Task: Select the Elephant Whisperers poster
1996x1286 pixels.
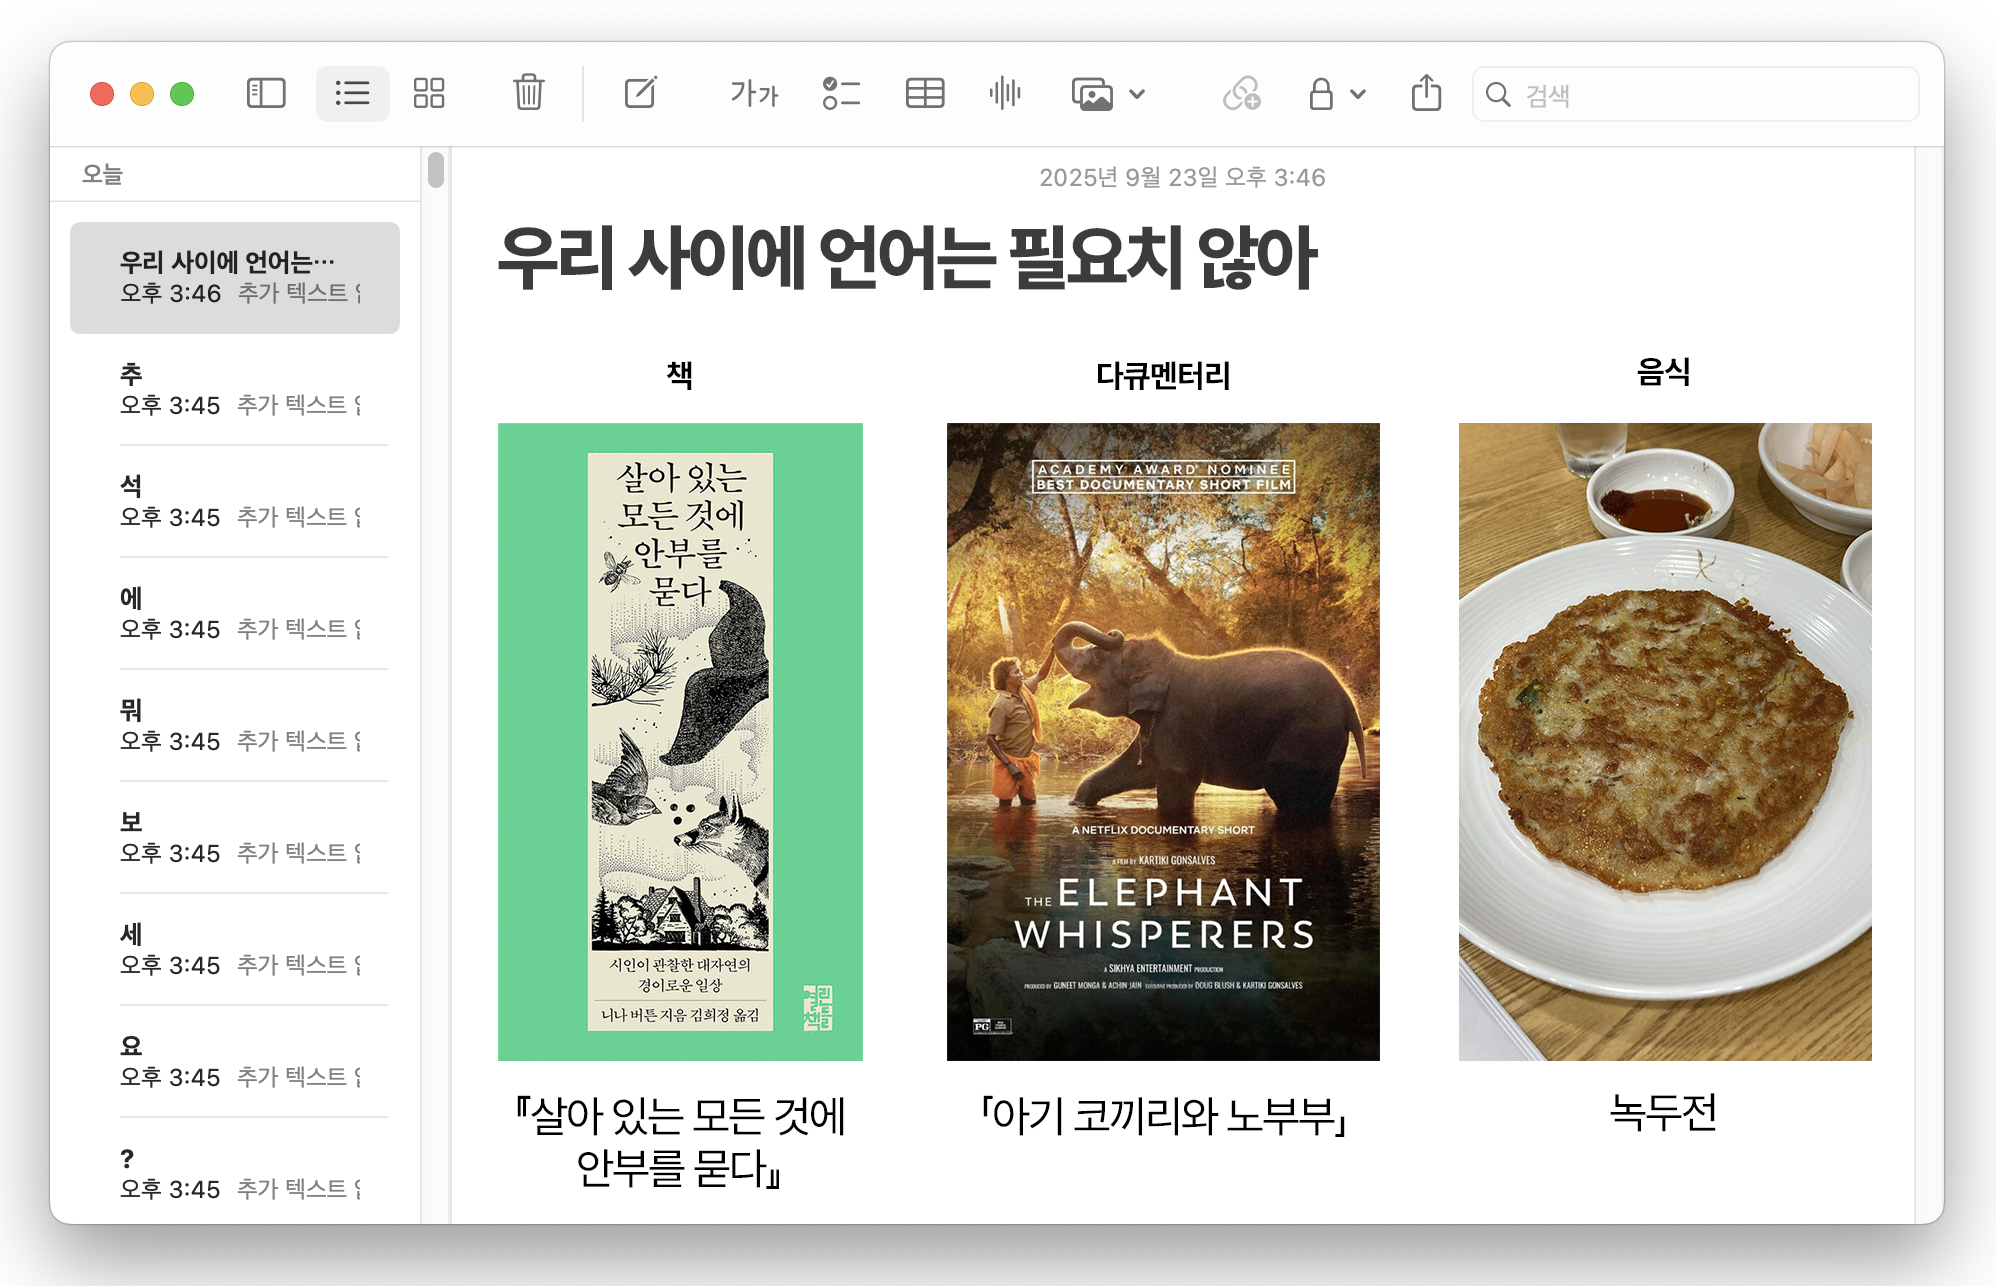Action: (1163, 741)
